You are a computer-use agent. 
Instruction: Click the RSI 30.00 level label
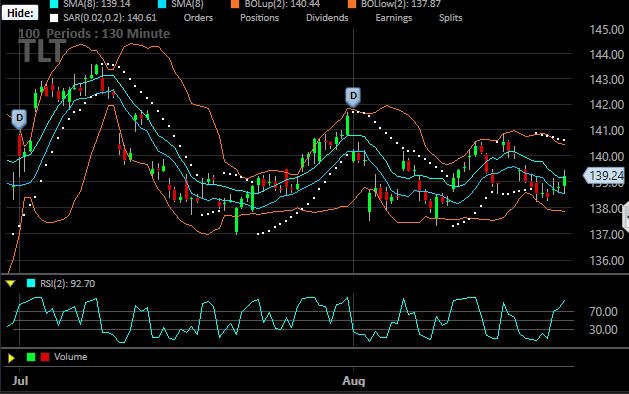603,329
